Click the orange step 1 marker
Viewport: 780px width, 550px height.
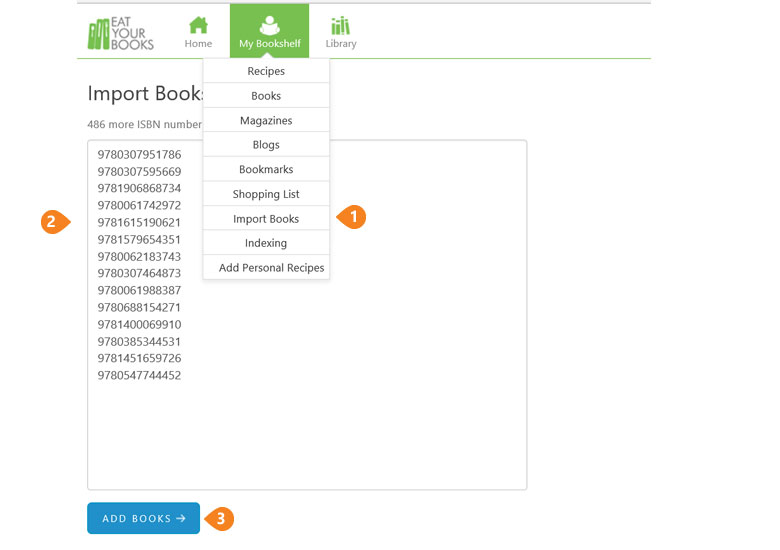click(353, 218)
